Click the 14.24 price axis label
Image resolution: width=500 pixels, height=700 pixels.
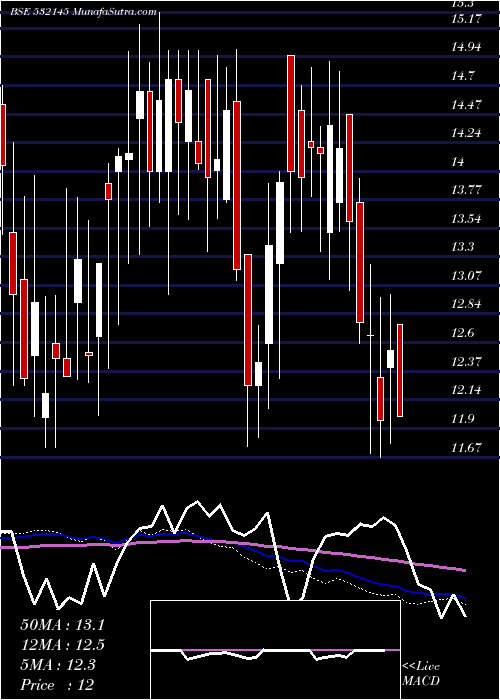tap(467, 133)
